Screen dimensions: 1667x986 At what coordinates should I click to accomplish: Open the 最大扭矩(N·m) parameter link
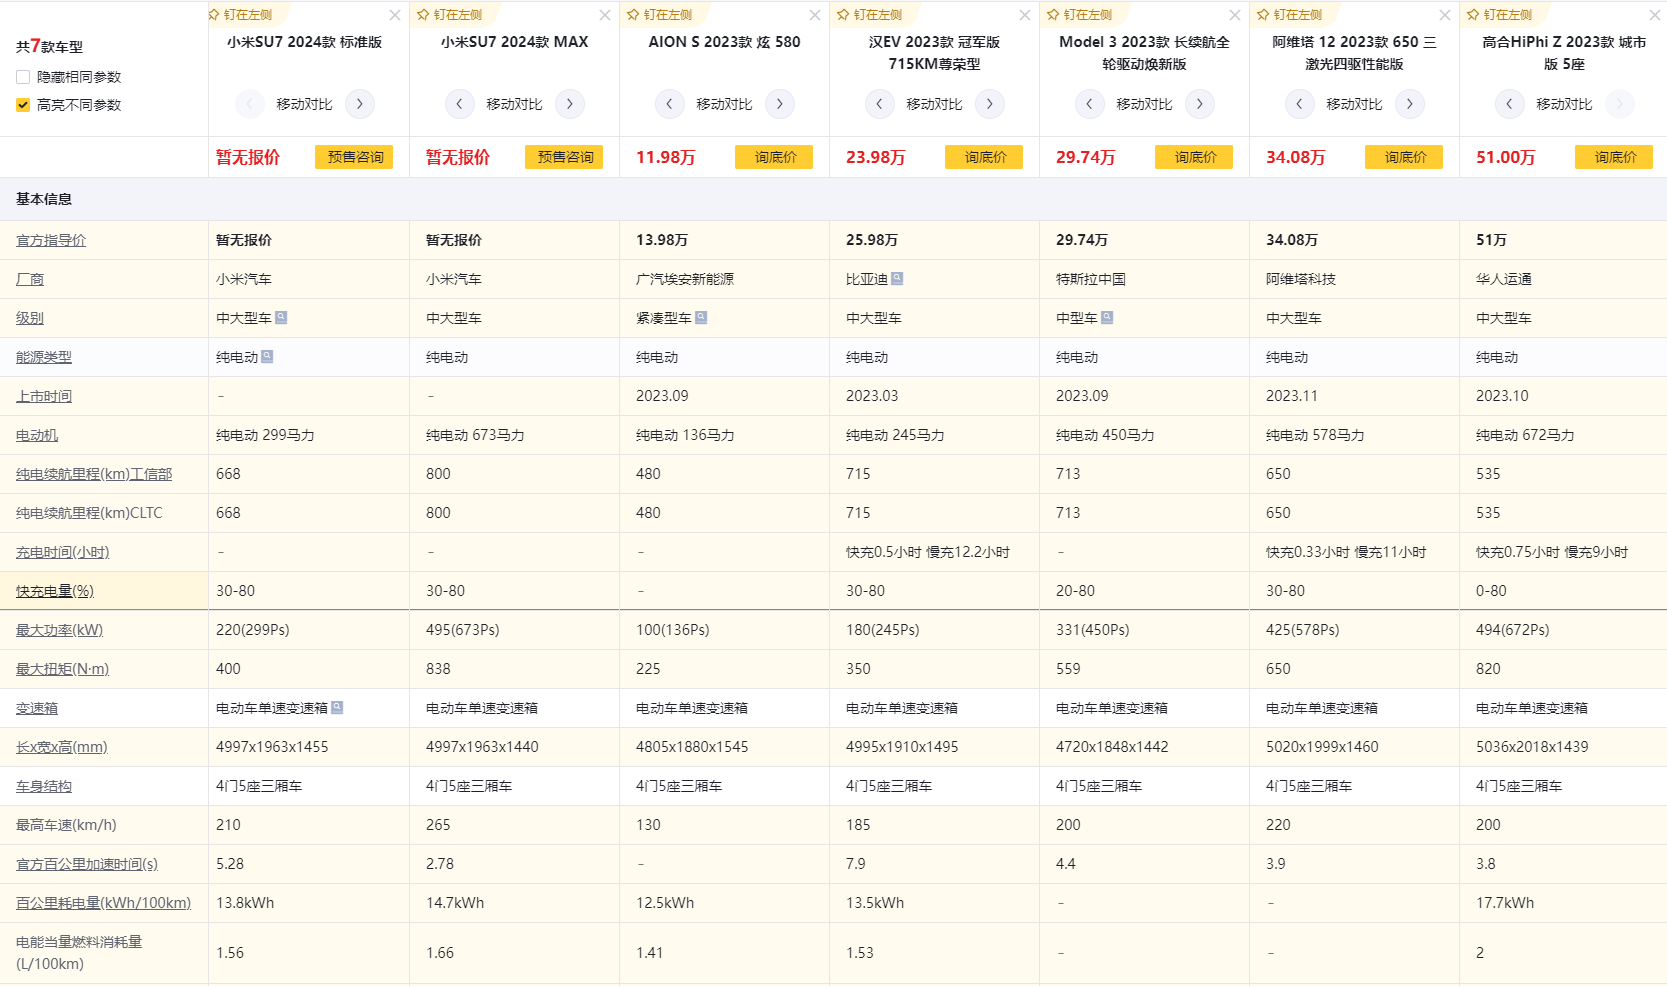point(62,669)
